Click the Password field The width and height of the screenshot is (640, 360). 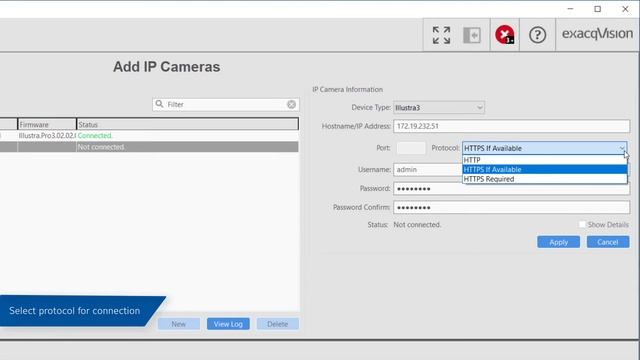[511, 189]
